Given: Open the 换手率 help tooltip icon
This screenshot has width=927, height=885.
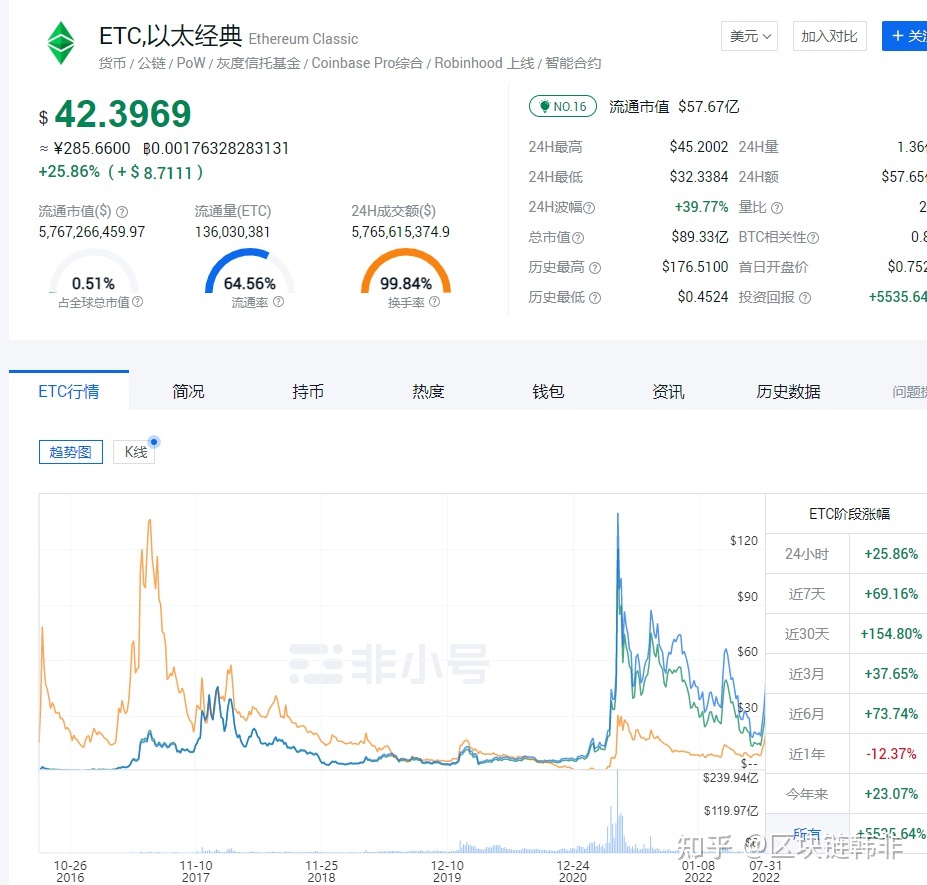Looking at the screenshot, I should coord(435,302).
